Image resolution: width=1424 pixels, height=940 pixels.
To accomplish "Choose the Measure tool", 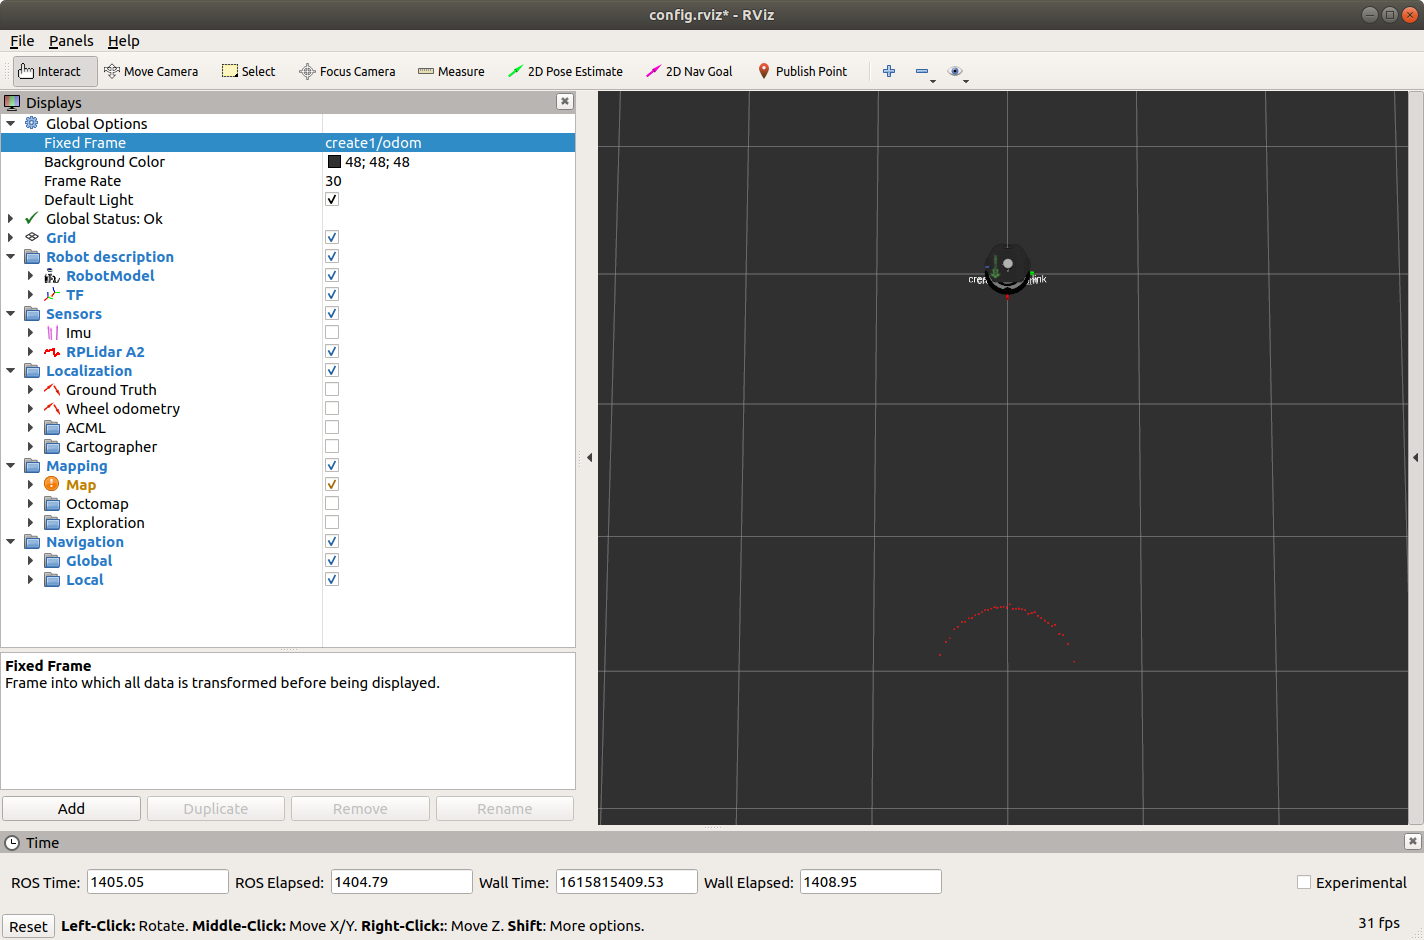I will tap(451, 72).
